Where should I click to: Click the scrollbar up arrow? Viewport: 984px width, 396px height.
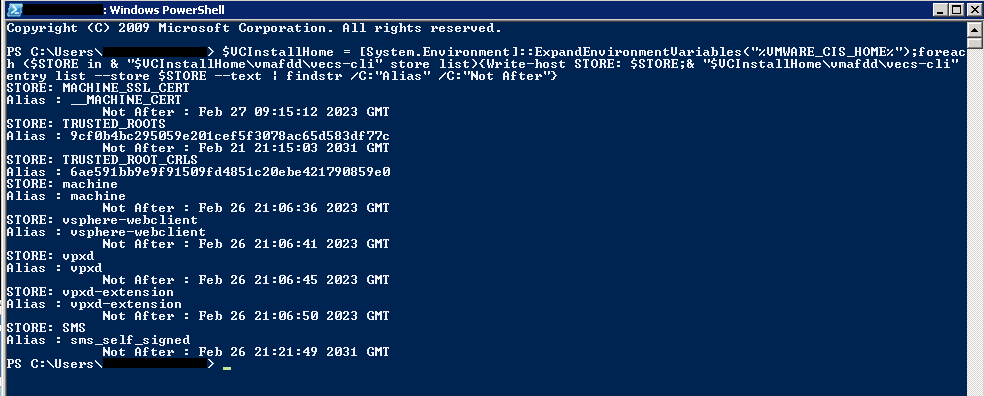point(974,29)
